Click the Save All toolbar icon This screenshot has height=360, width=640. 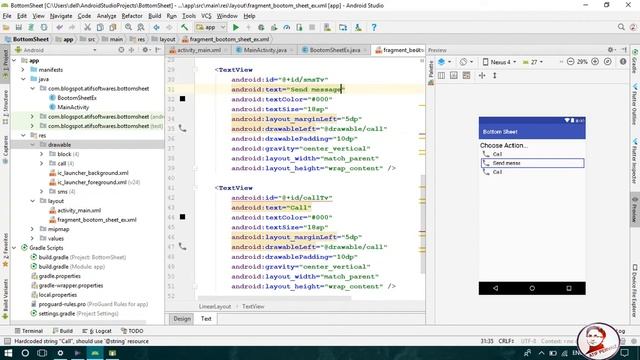pyautogui.click(x=18, y=27)
